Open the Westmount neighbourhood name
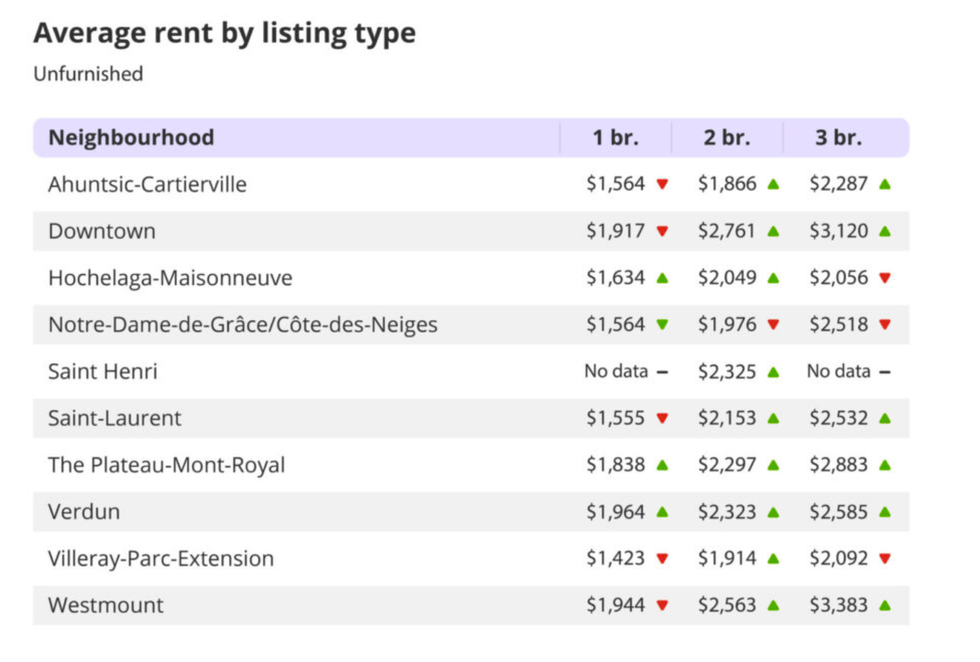The width and height of the screenshot is (980, 662). pyautogui.click(x=106, y=605)
